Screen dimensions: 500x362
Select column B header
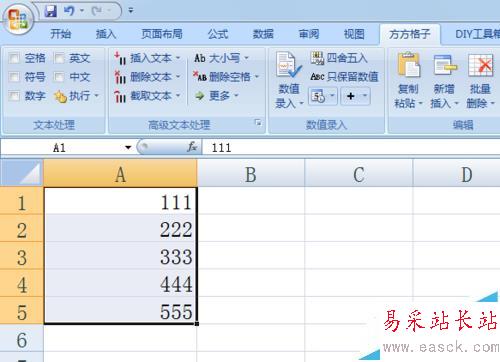pyautogui.click(x=251, y=173)
